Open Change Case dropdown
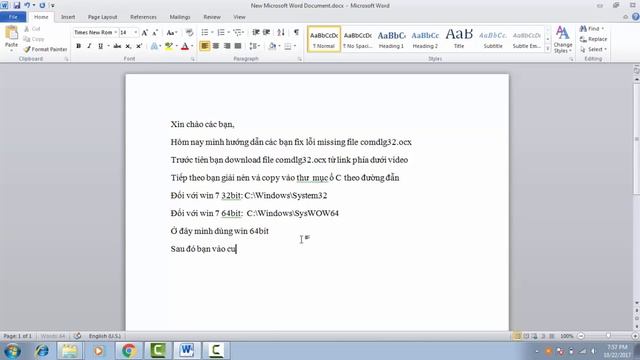Screen dimensions: 640x360 pos(171,32)
